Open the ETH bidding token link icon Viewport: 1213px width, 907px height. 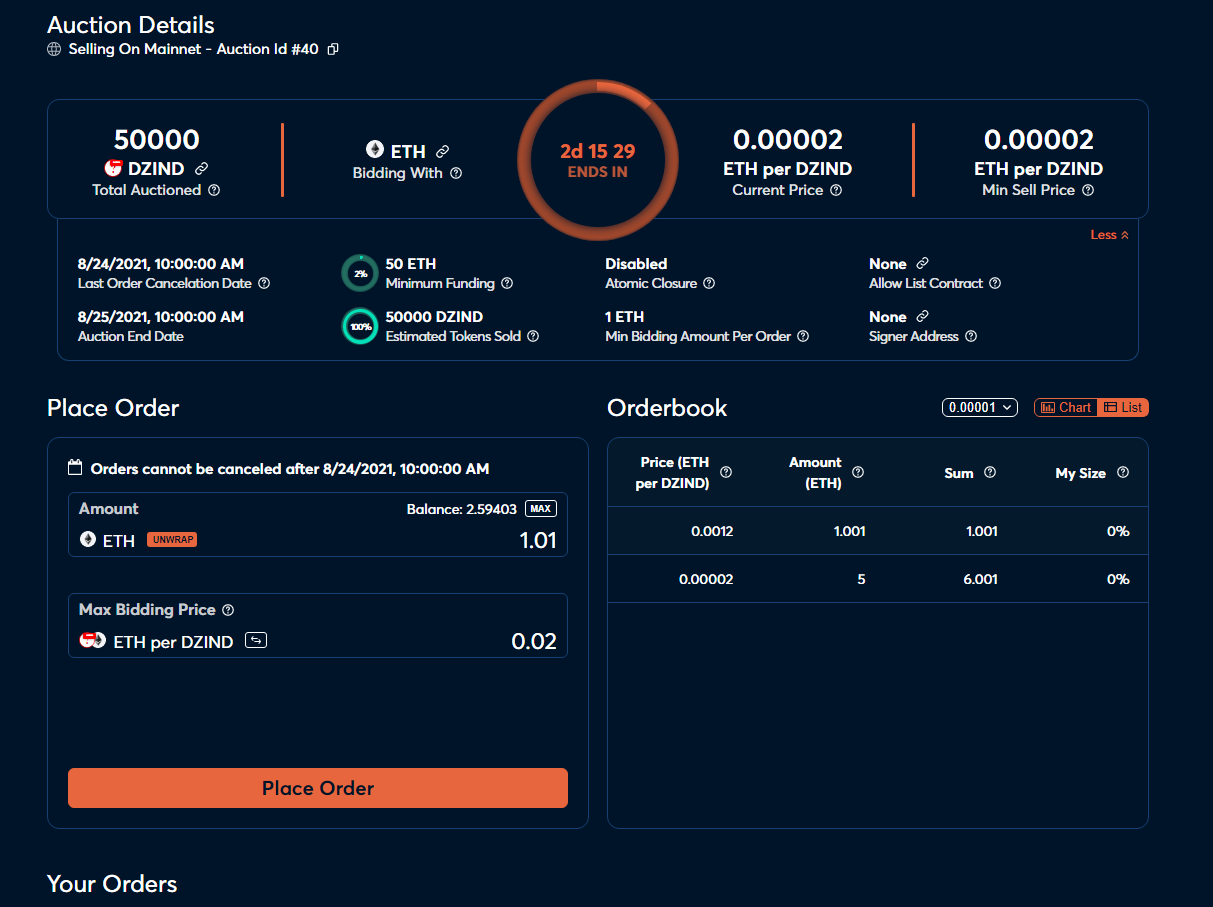coord(442,151)
